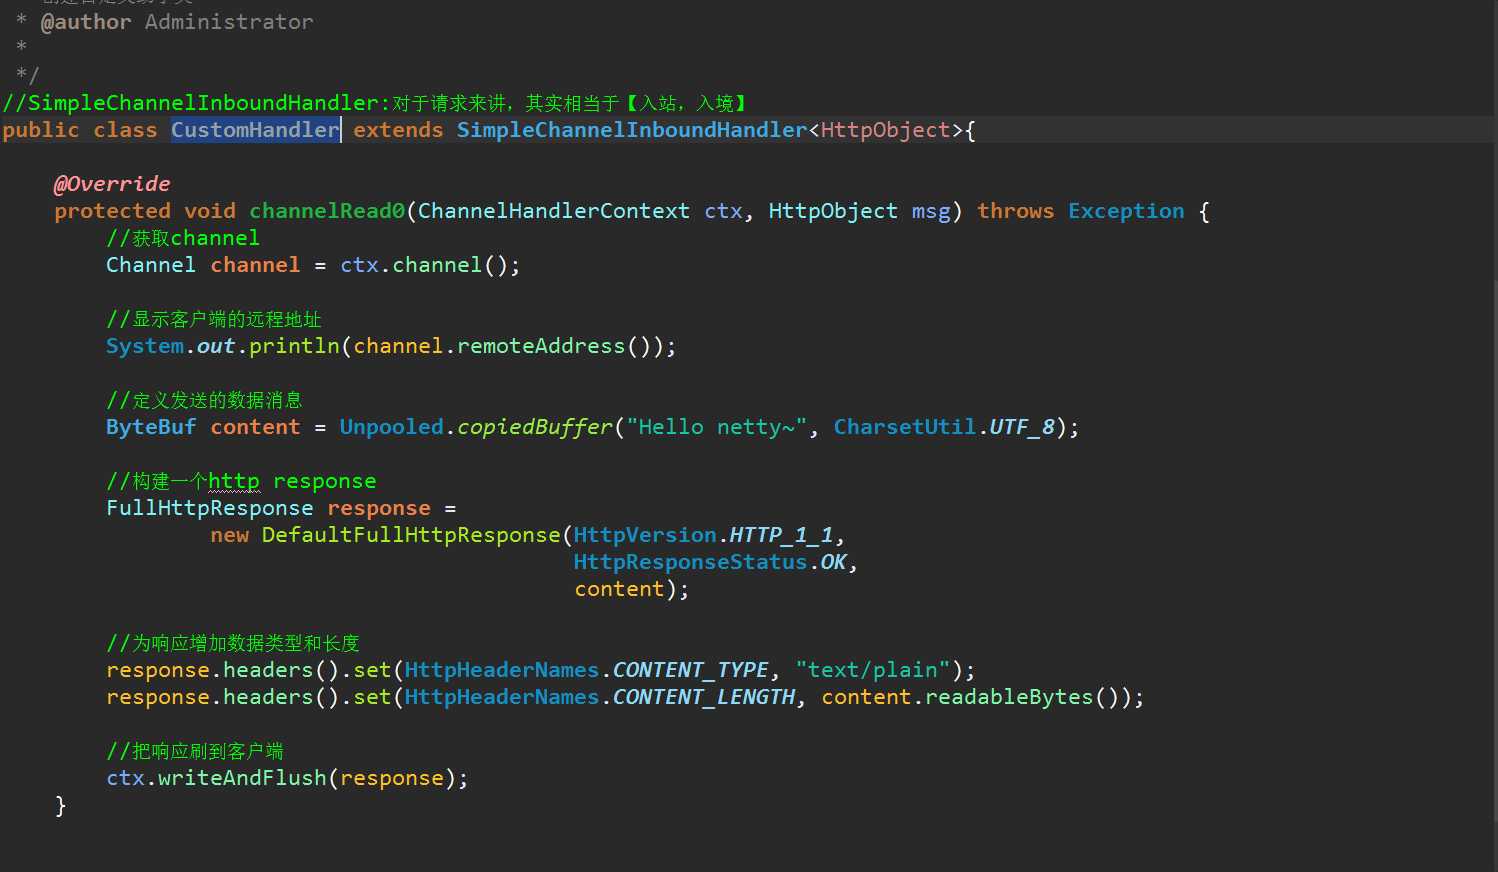Click the CustomHandler class name
This screenshot has width=1498, height=872.
click(x=255, y=130)
